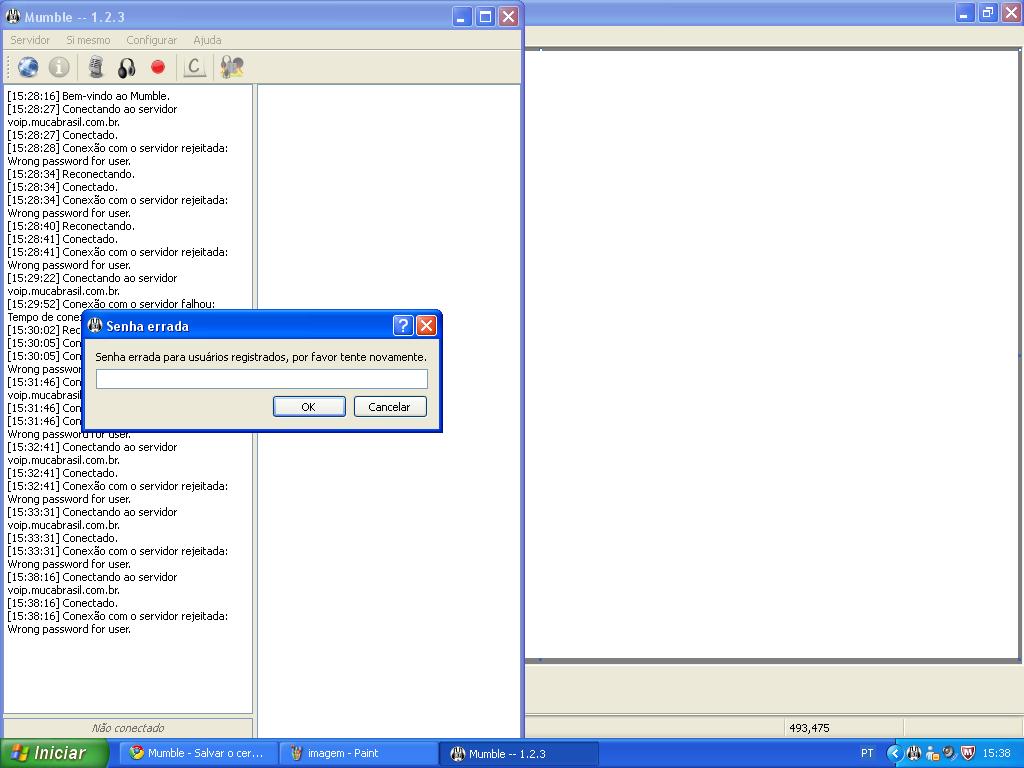Click the dialog's question mark help button
Viewport: 1024px width, 768px height.
coord(402,326)
